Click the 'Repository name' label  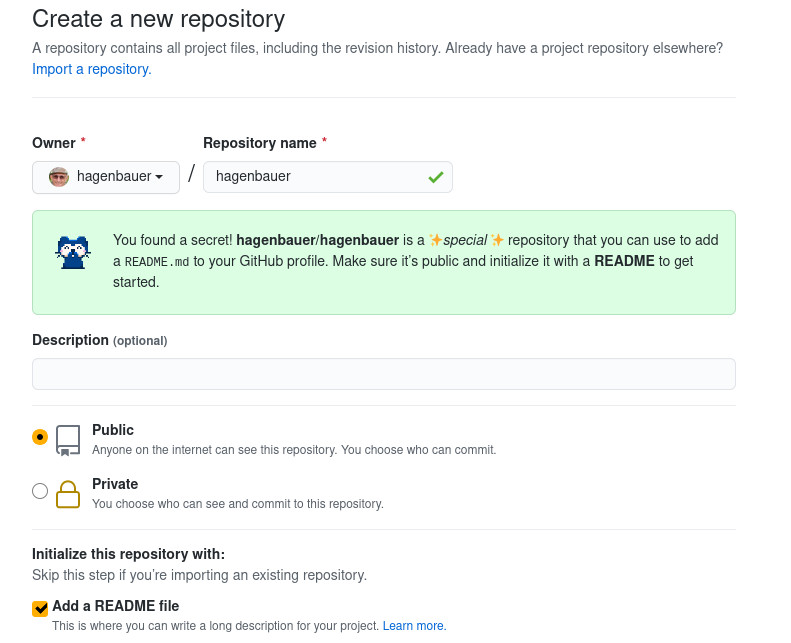[x=260, y=143]
